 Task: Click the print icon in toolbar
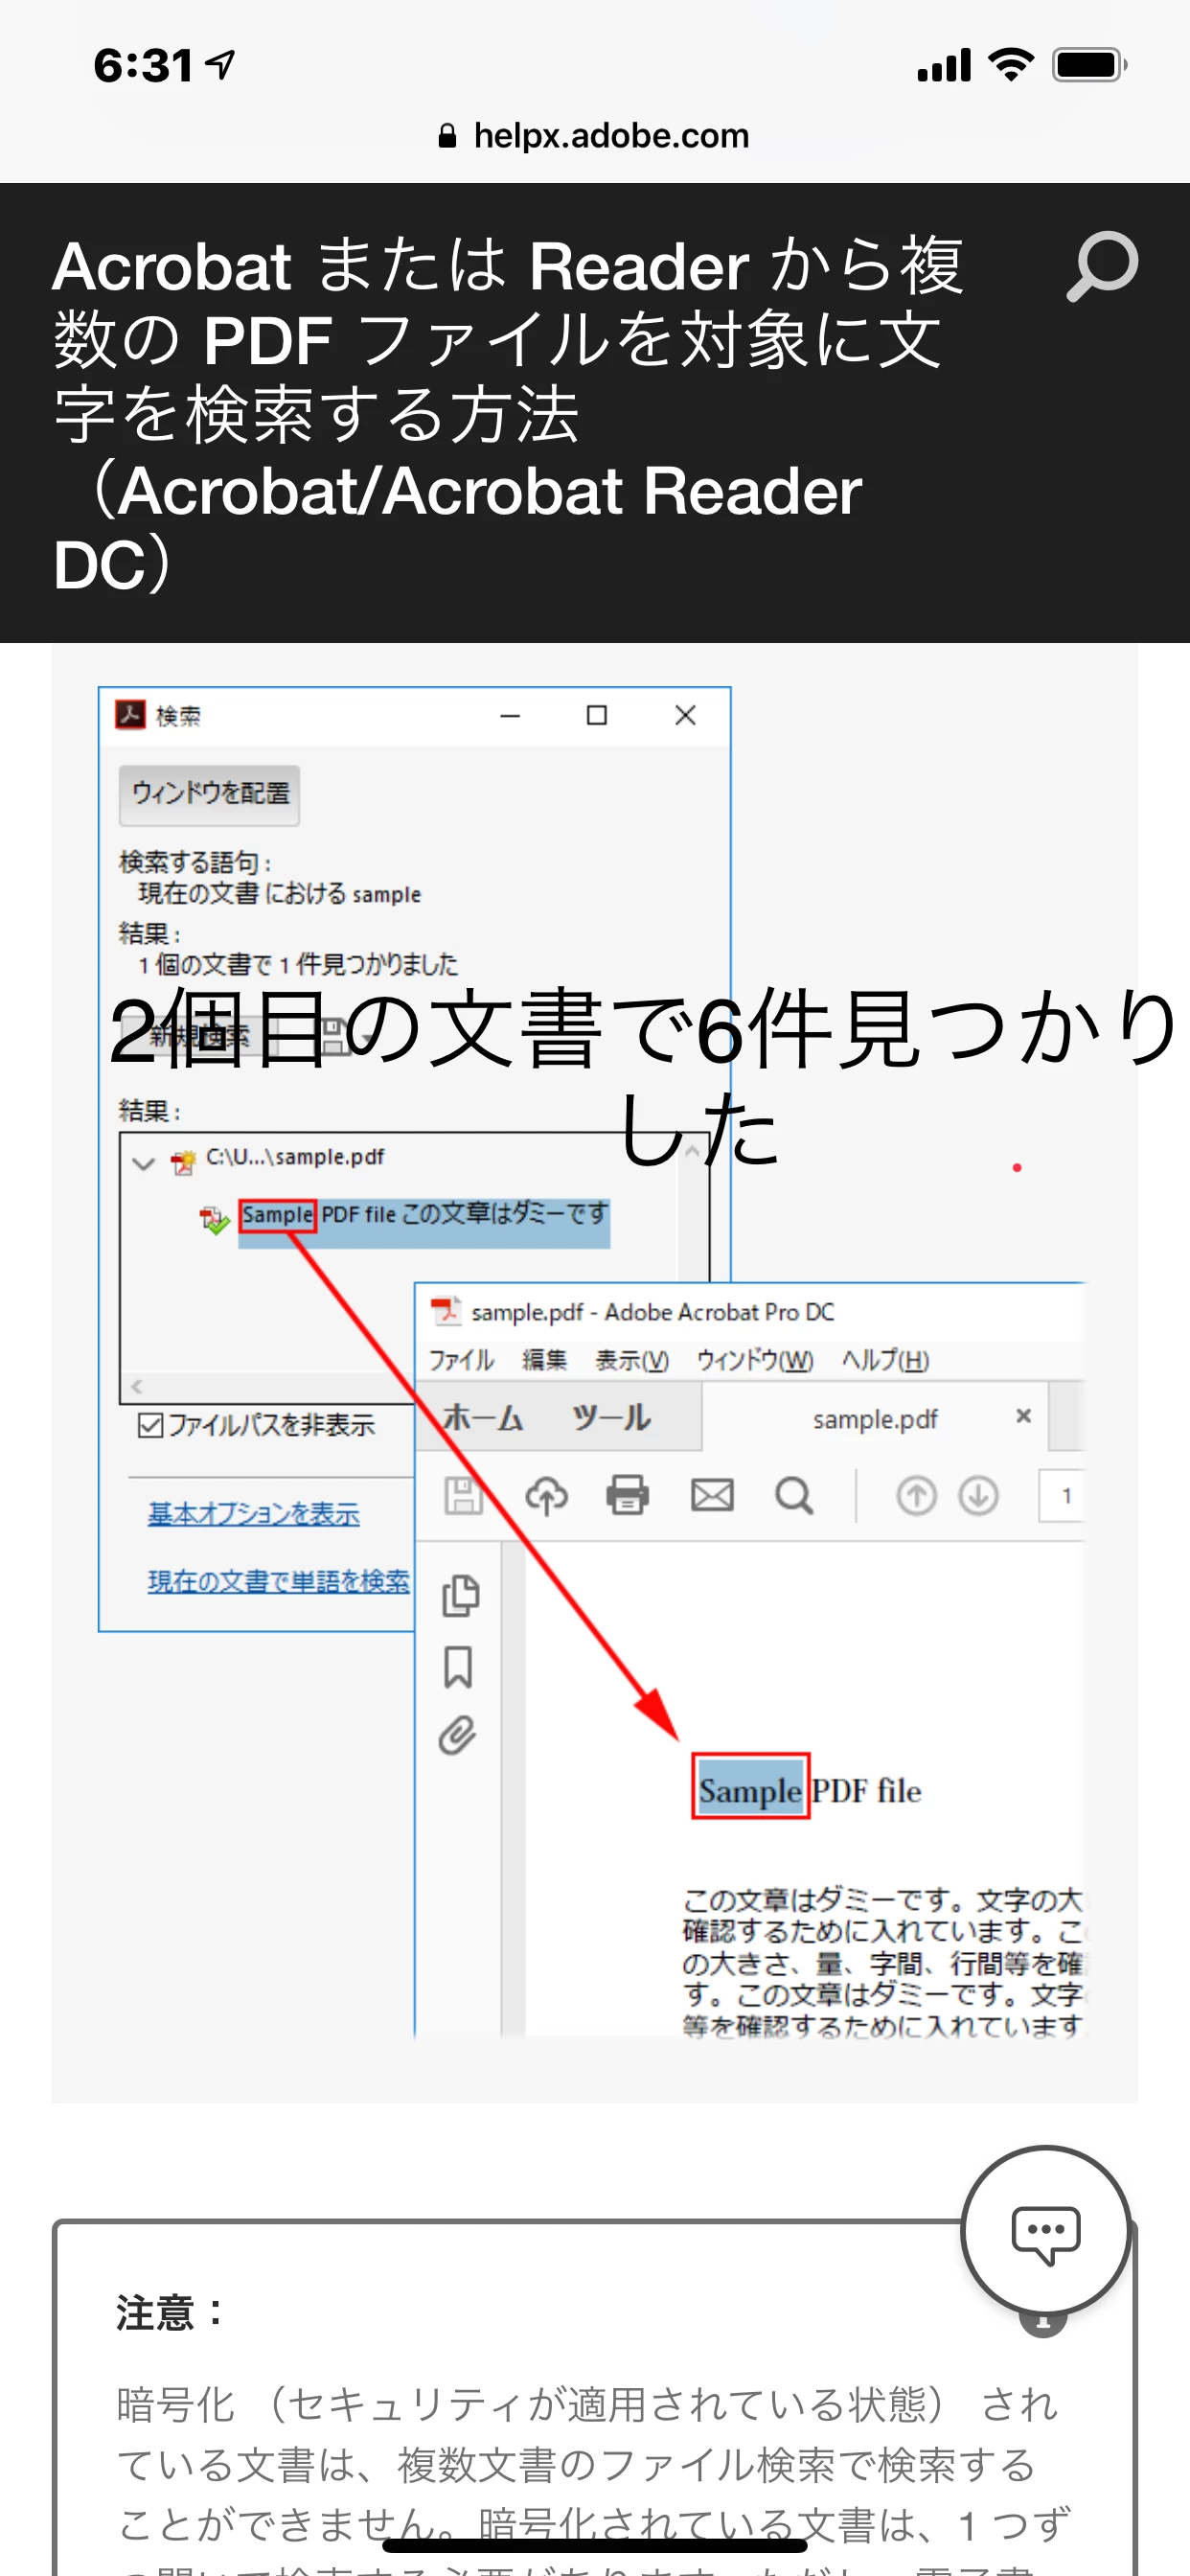click(x=628, y=1496)
